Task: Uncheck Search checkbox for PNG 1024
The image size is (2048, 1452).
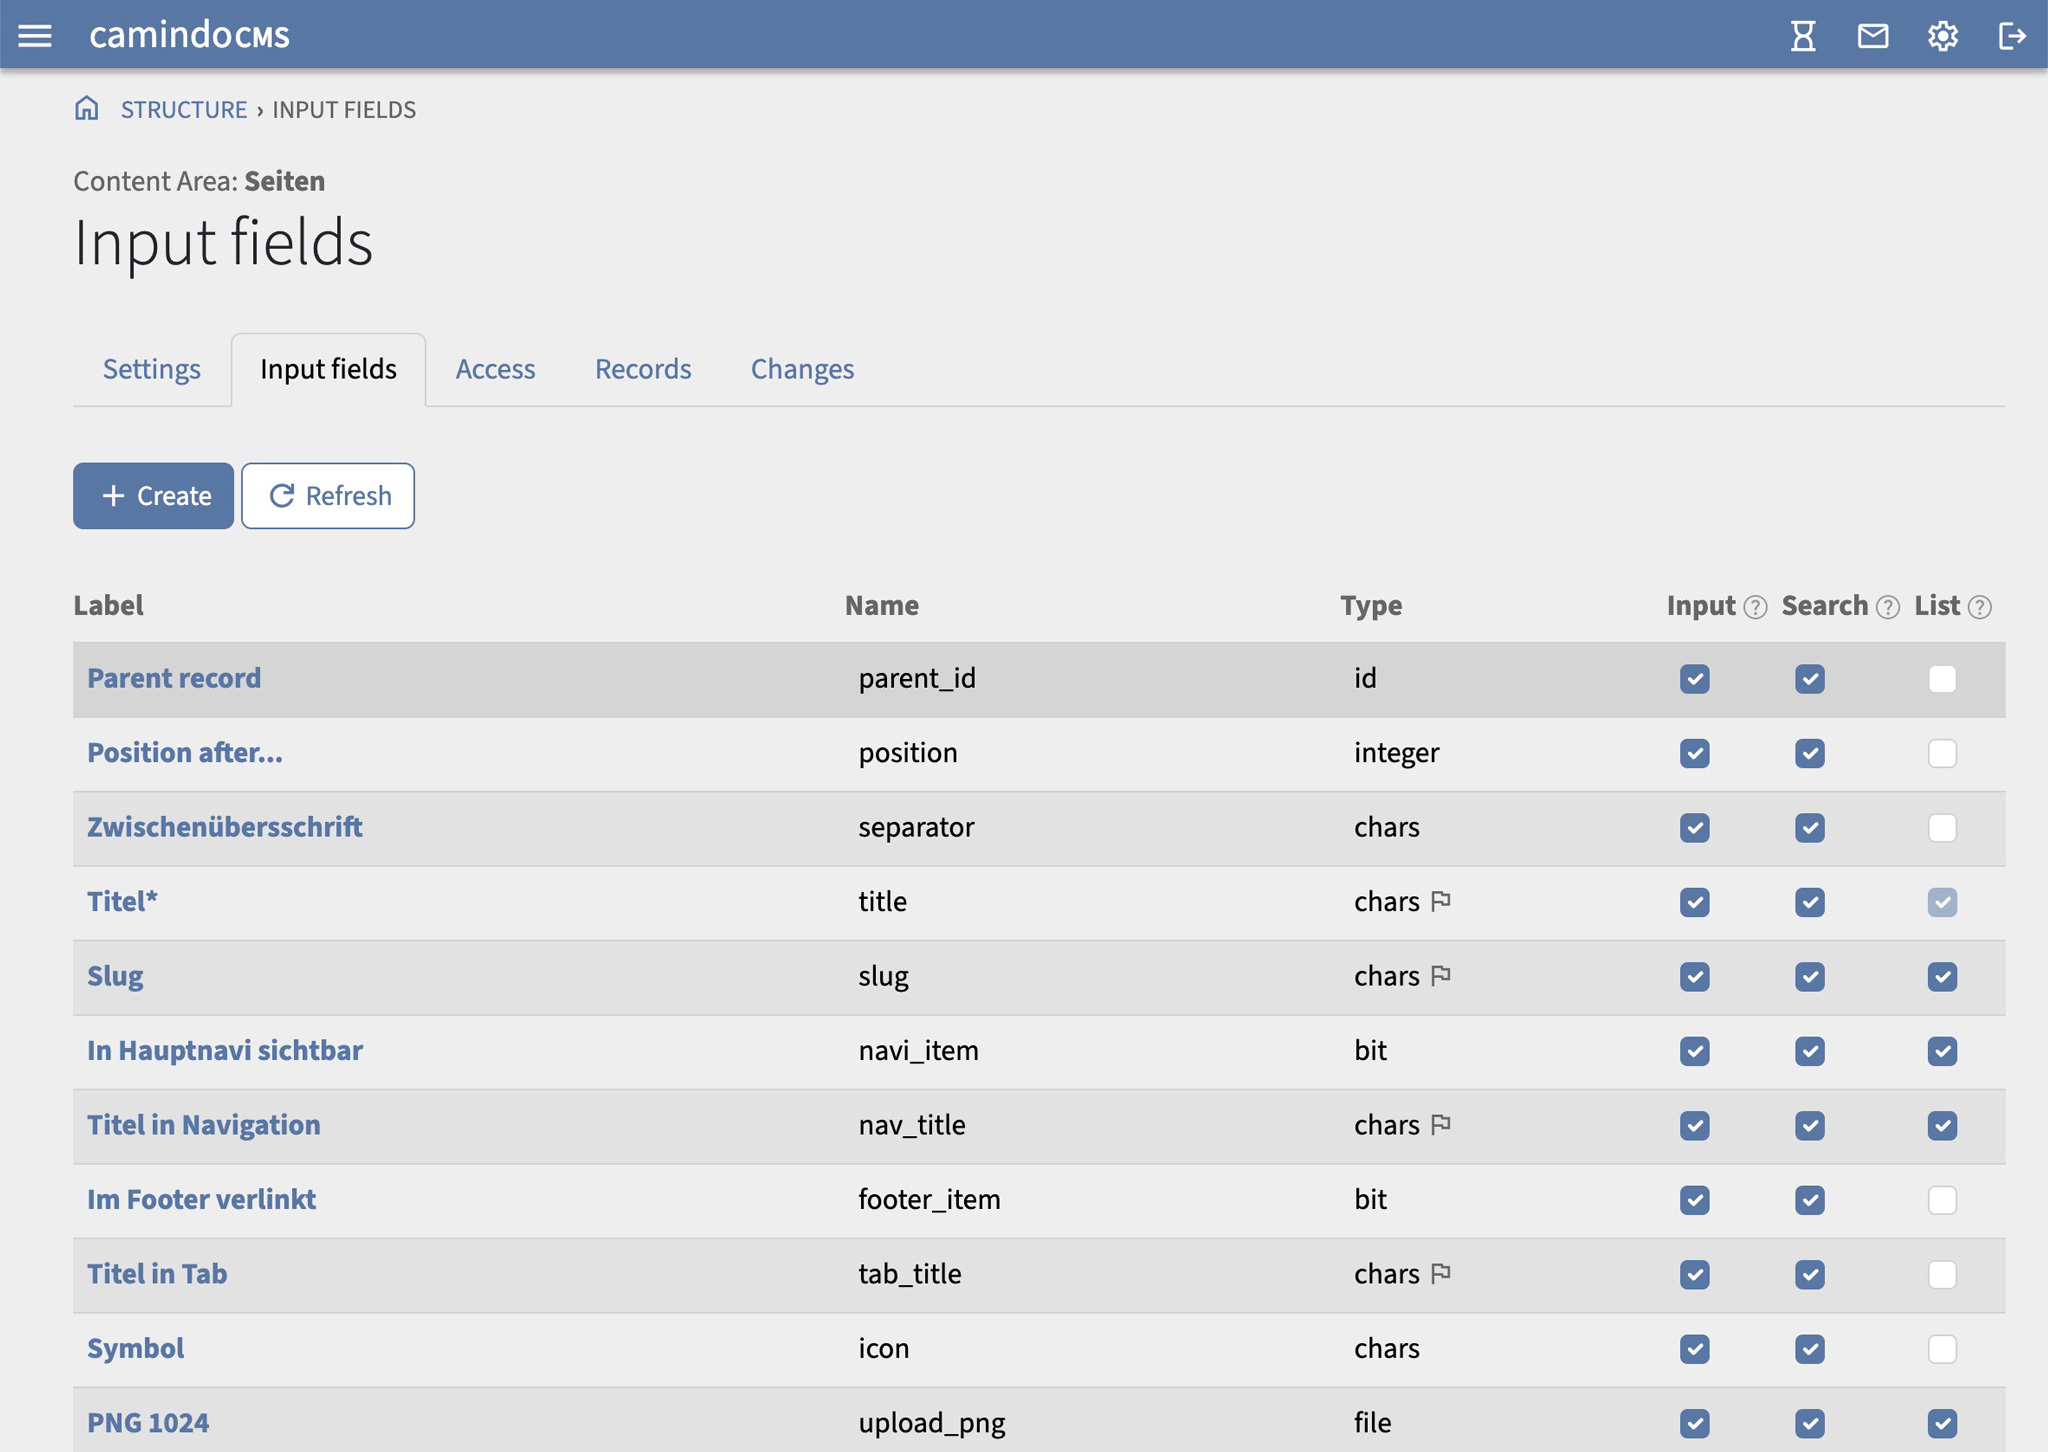Action: coord(1809,1424)
